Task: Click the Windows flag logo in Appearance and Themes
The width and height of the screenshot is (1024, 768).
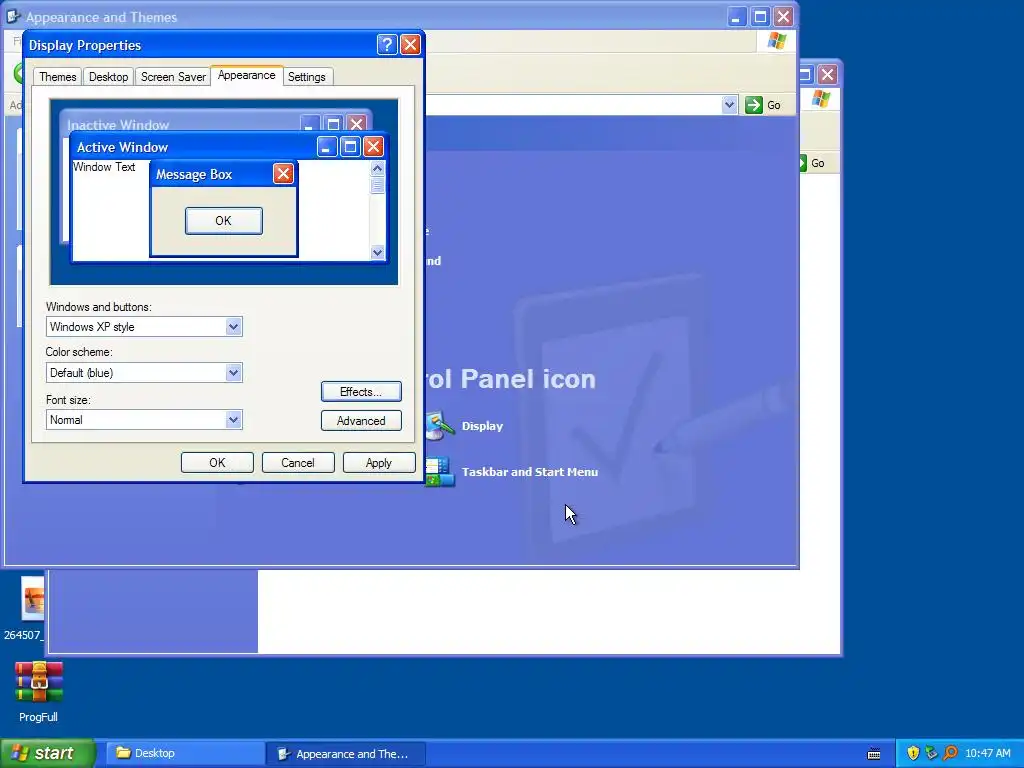Action: (x=777, y=41)
